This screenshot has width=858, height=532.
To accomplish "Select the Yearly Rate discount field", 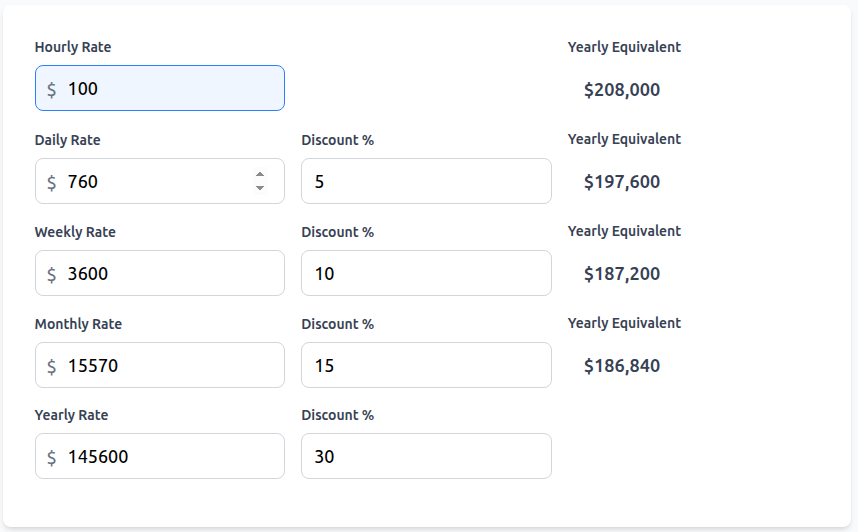I will coord(426,457).
